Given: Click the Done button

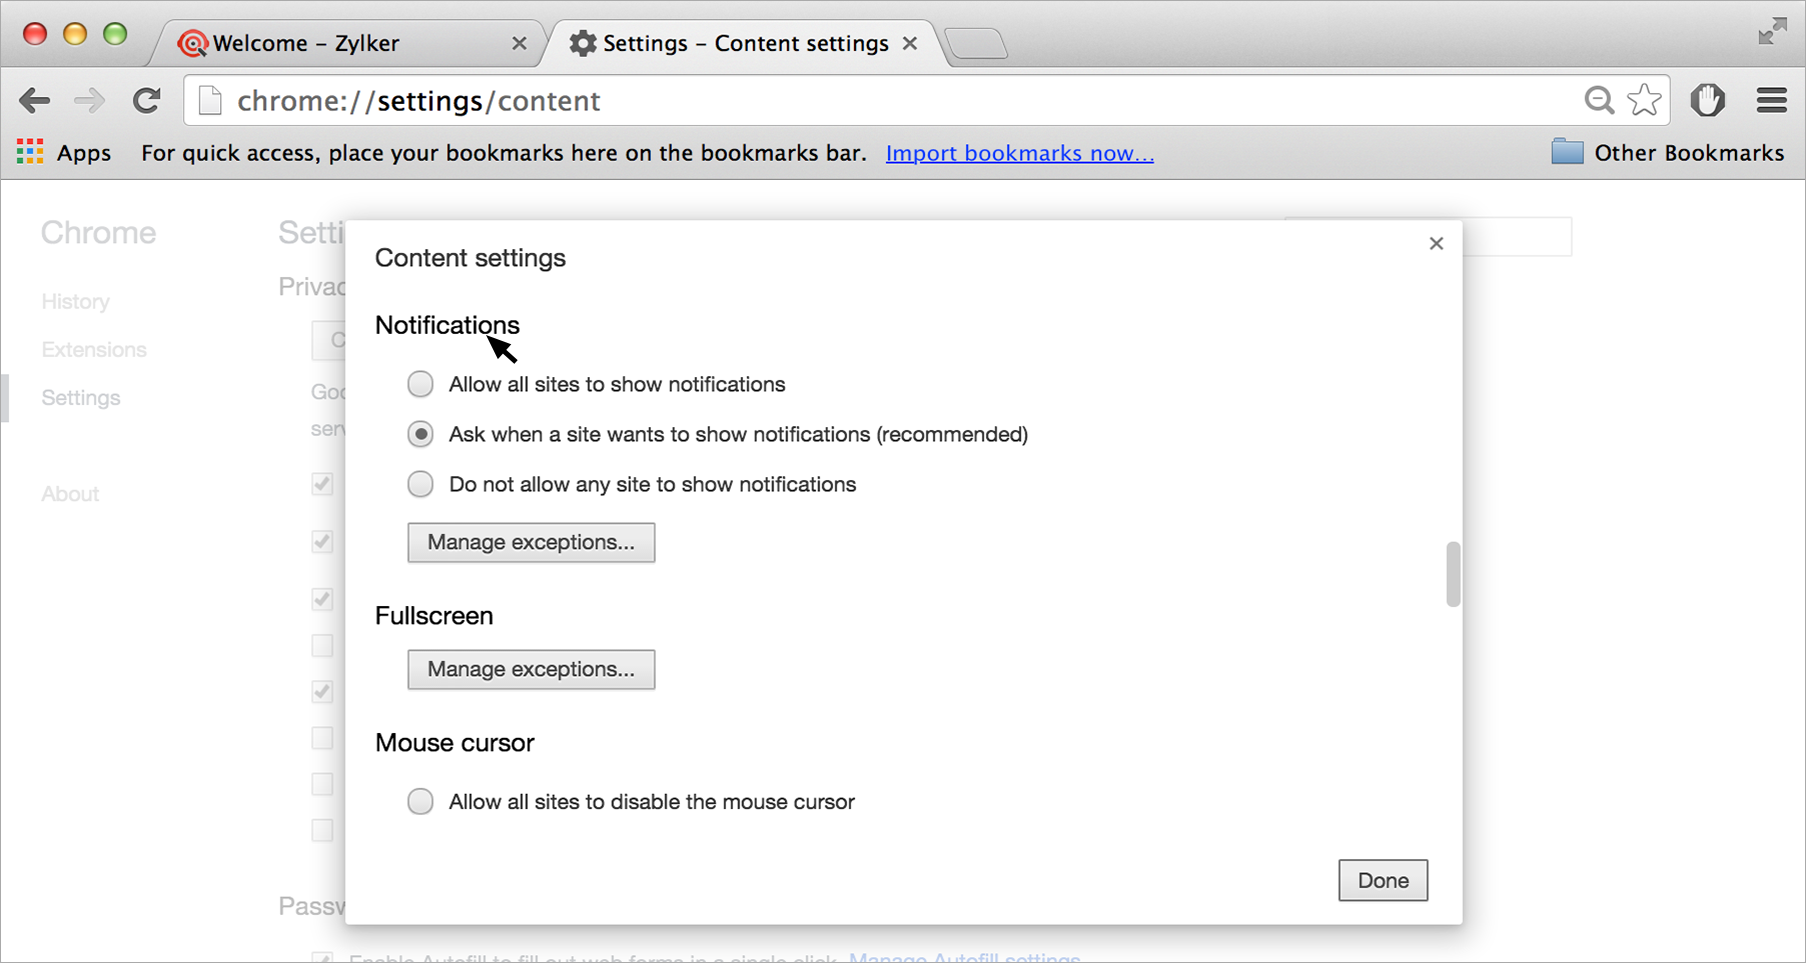Looking at the screenshot, I should click(1382, 880).
